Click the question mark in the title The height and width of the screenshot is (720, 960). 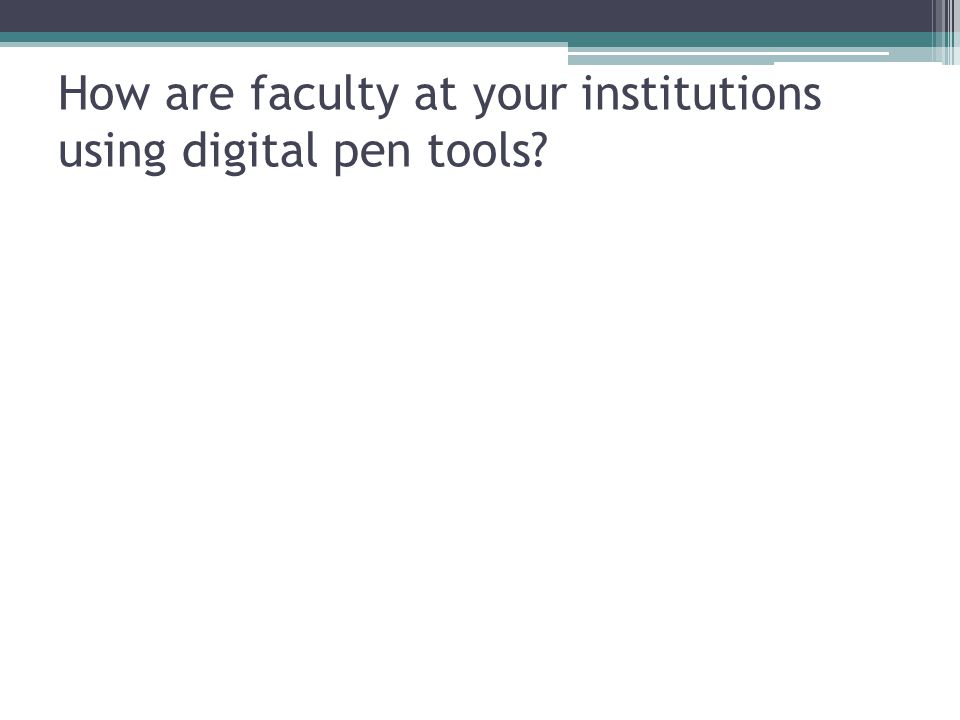pyautogui.click(x=538, y=150)
